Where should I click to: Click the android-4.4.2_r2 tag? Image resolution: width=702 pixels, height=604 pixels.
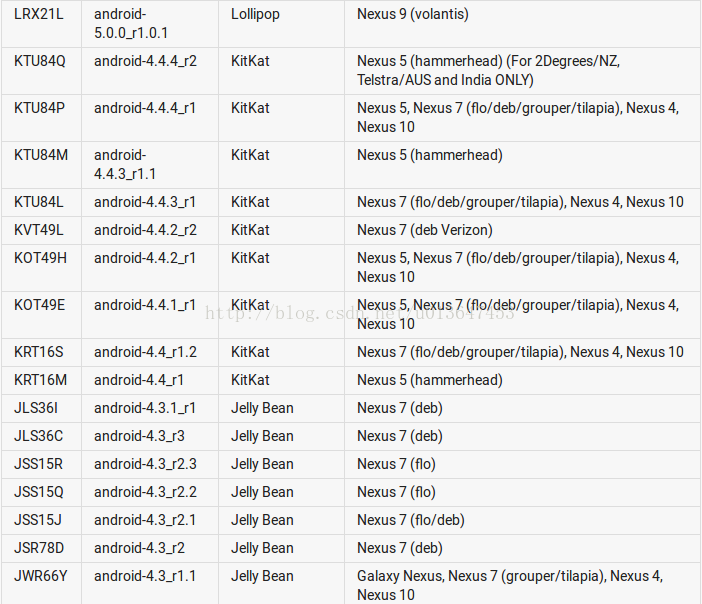point(145,230)
